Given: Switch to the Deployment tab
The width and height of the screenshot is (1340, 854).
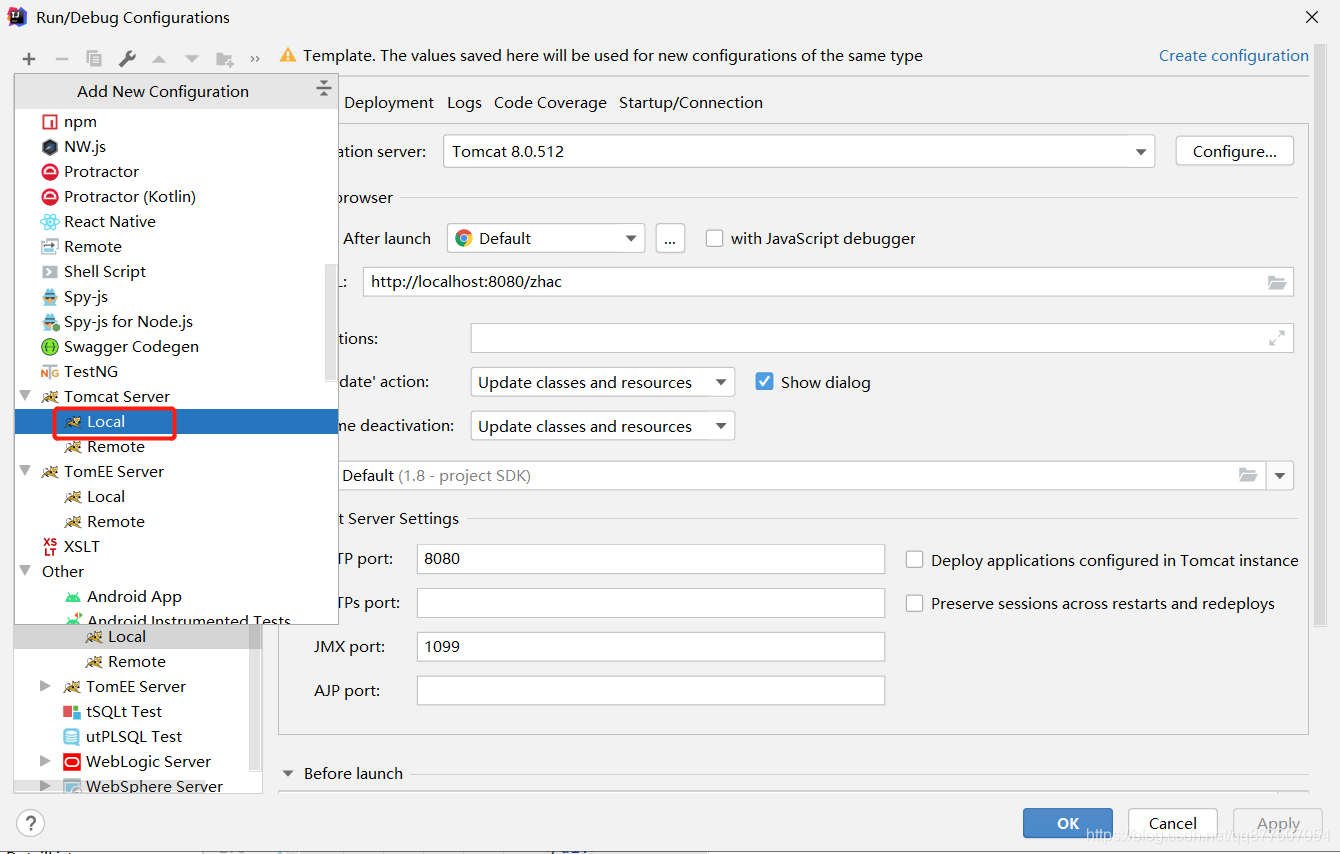Looking at the screenshot, I should pyautogui.click(x=389, y=103).
